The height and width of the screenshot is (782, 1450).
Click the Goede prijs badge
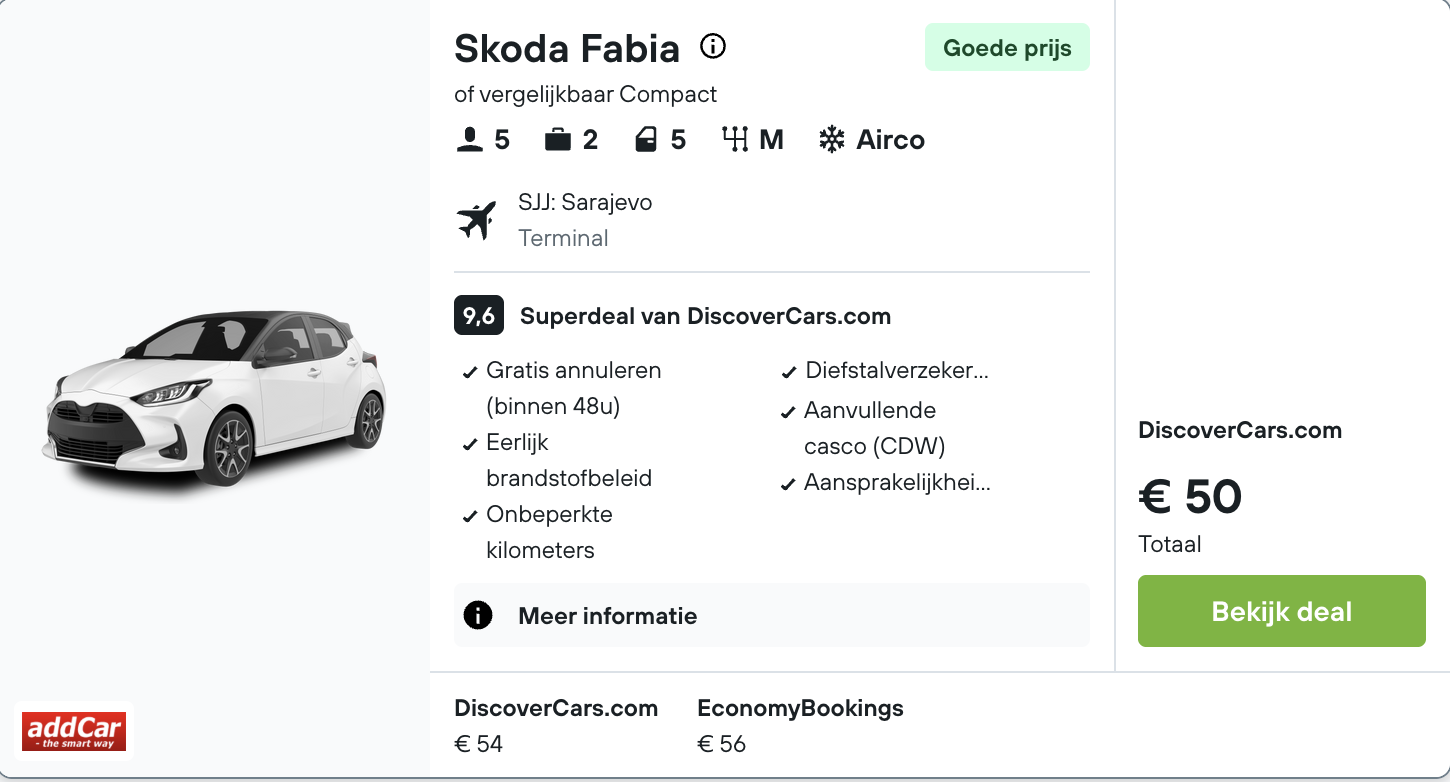1007,49
